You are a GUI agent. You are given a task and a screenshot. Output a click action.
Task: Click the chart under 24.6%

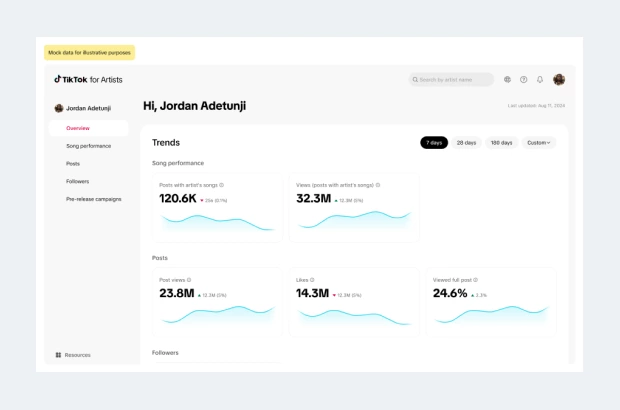491,315
